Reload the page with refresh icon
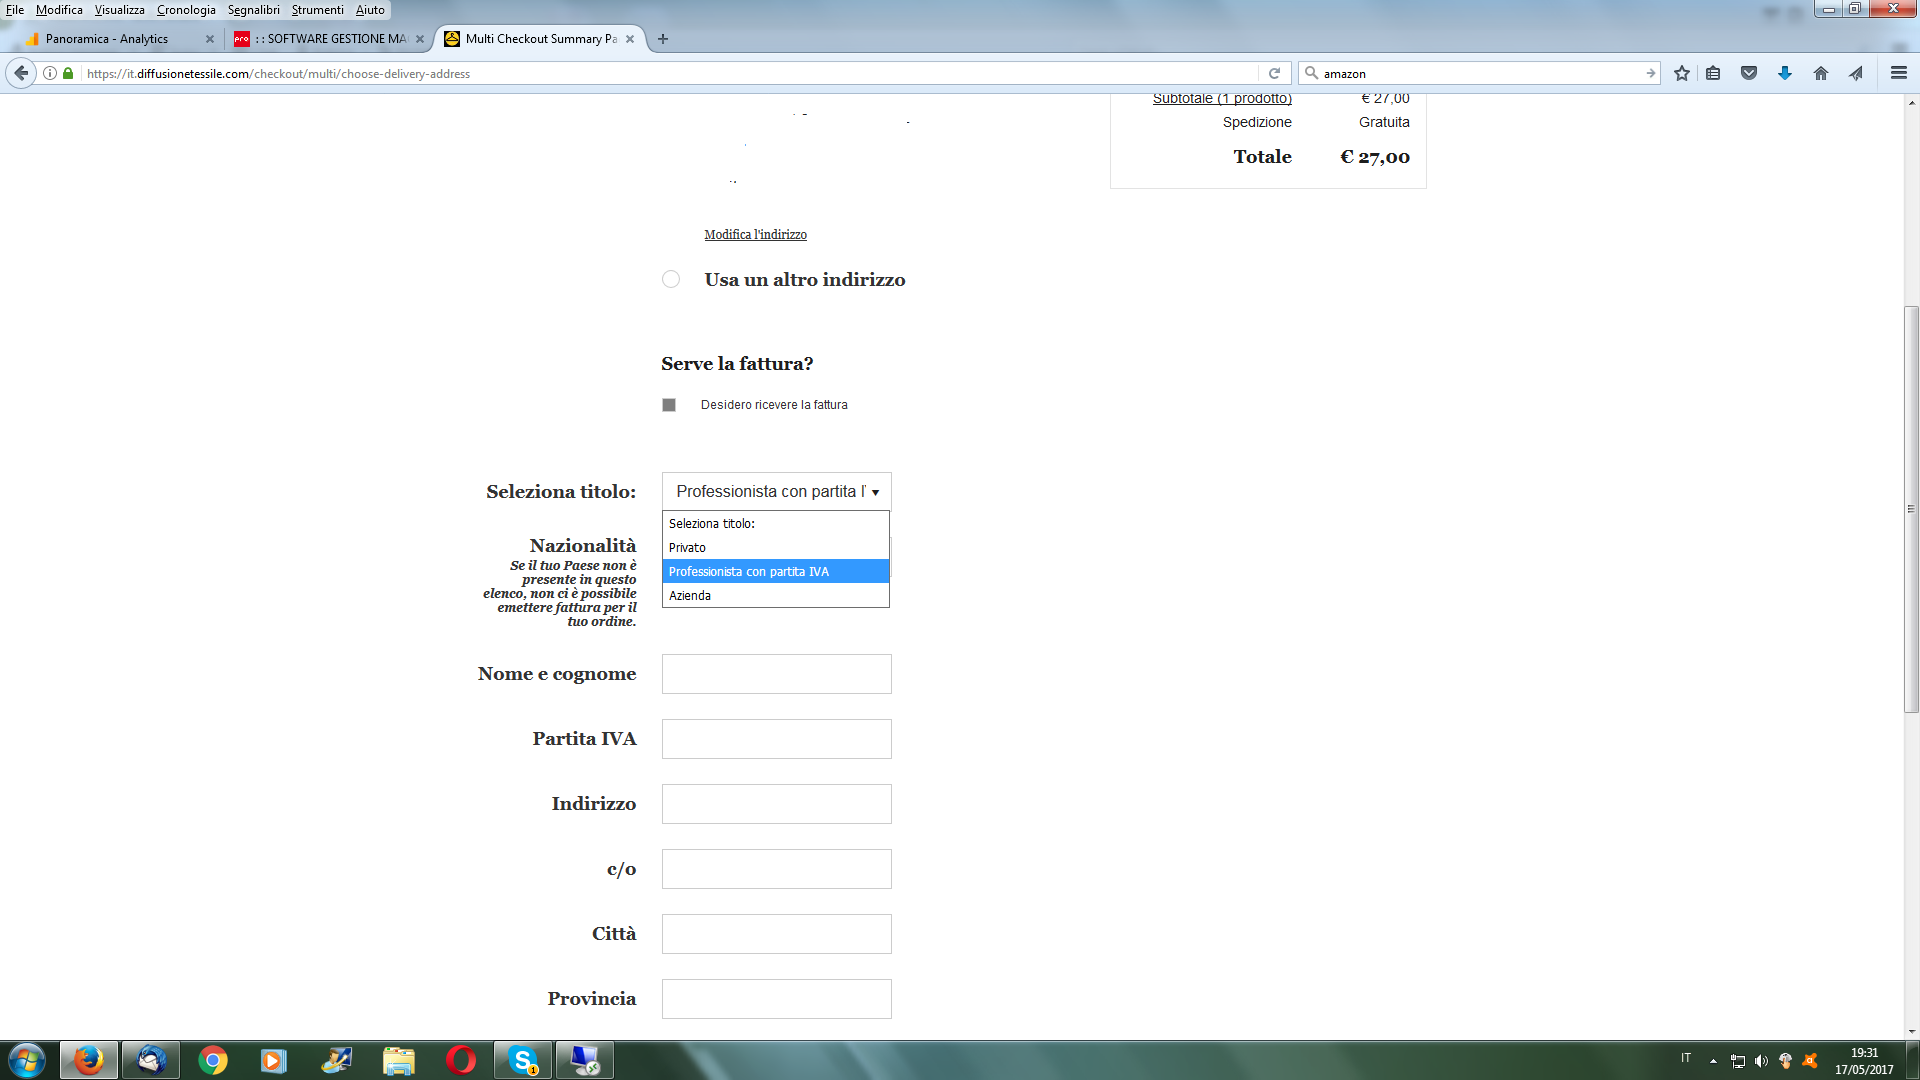 tap(1274, 73)
